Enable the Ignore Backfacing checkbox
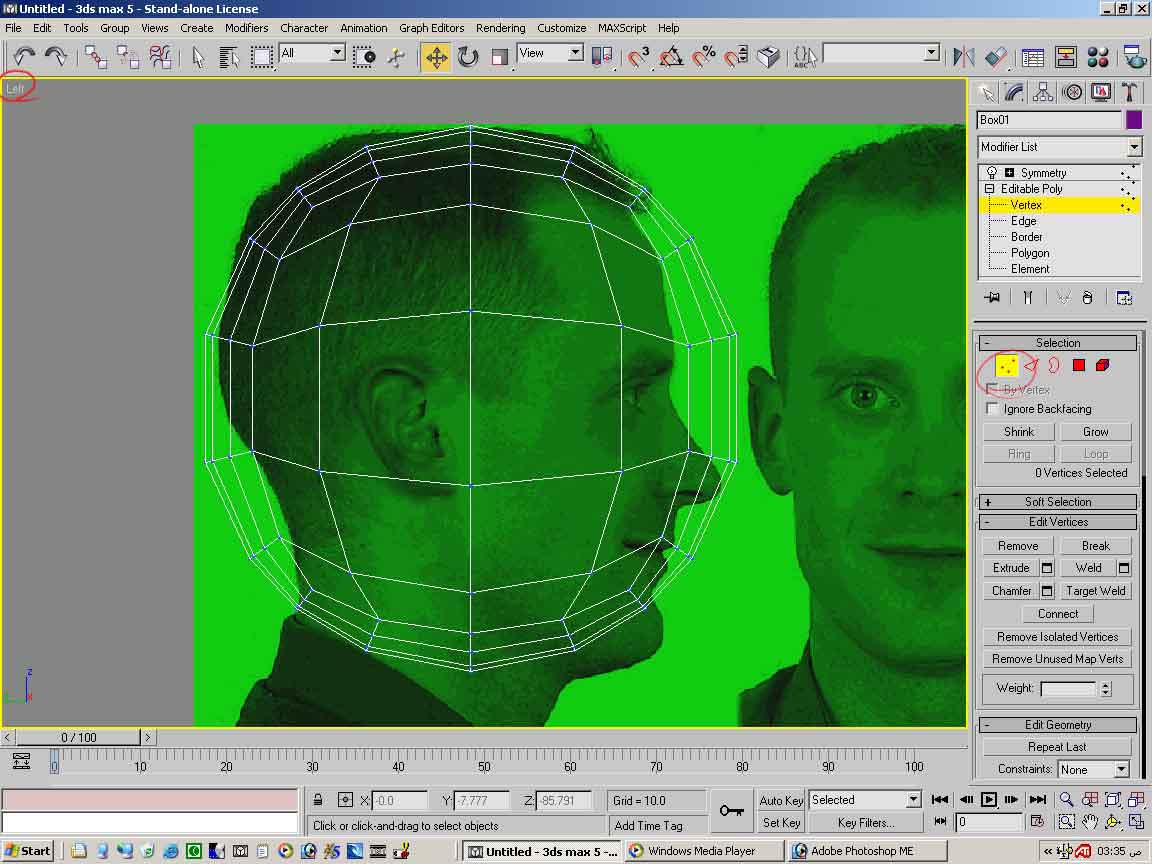The width and height of the screenshot is (1152, 864). point(992,408)
